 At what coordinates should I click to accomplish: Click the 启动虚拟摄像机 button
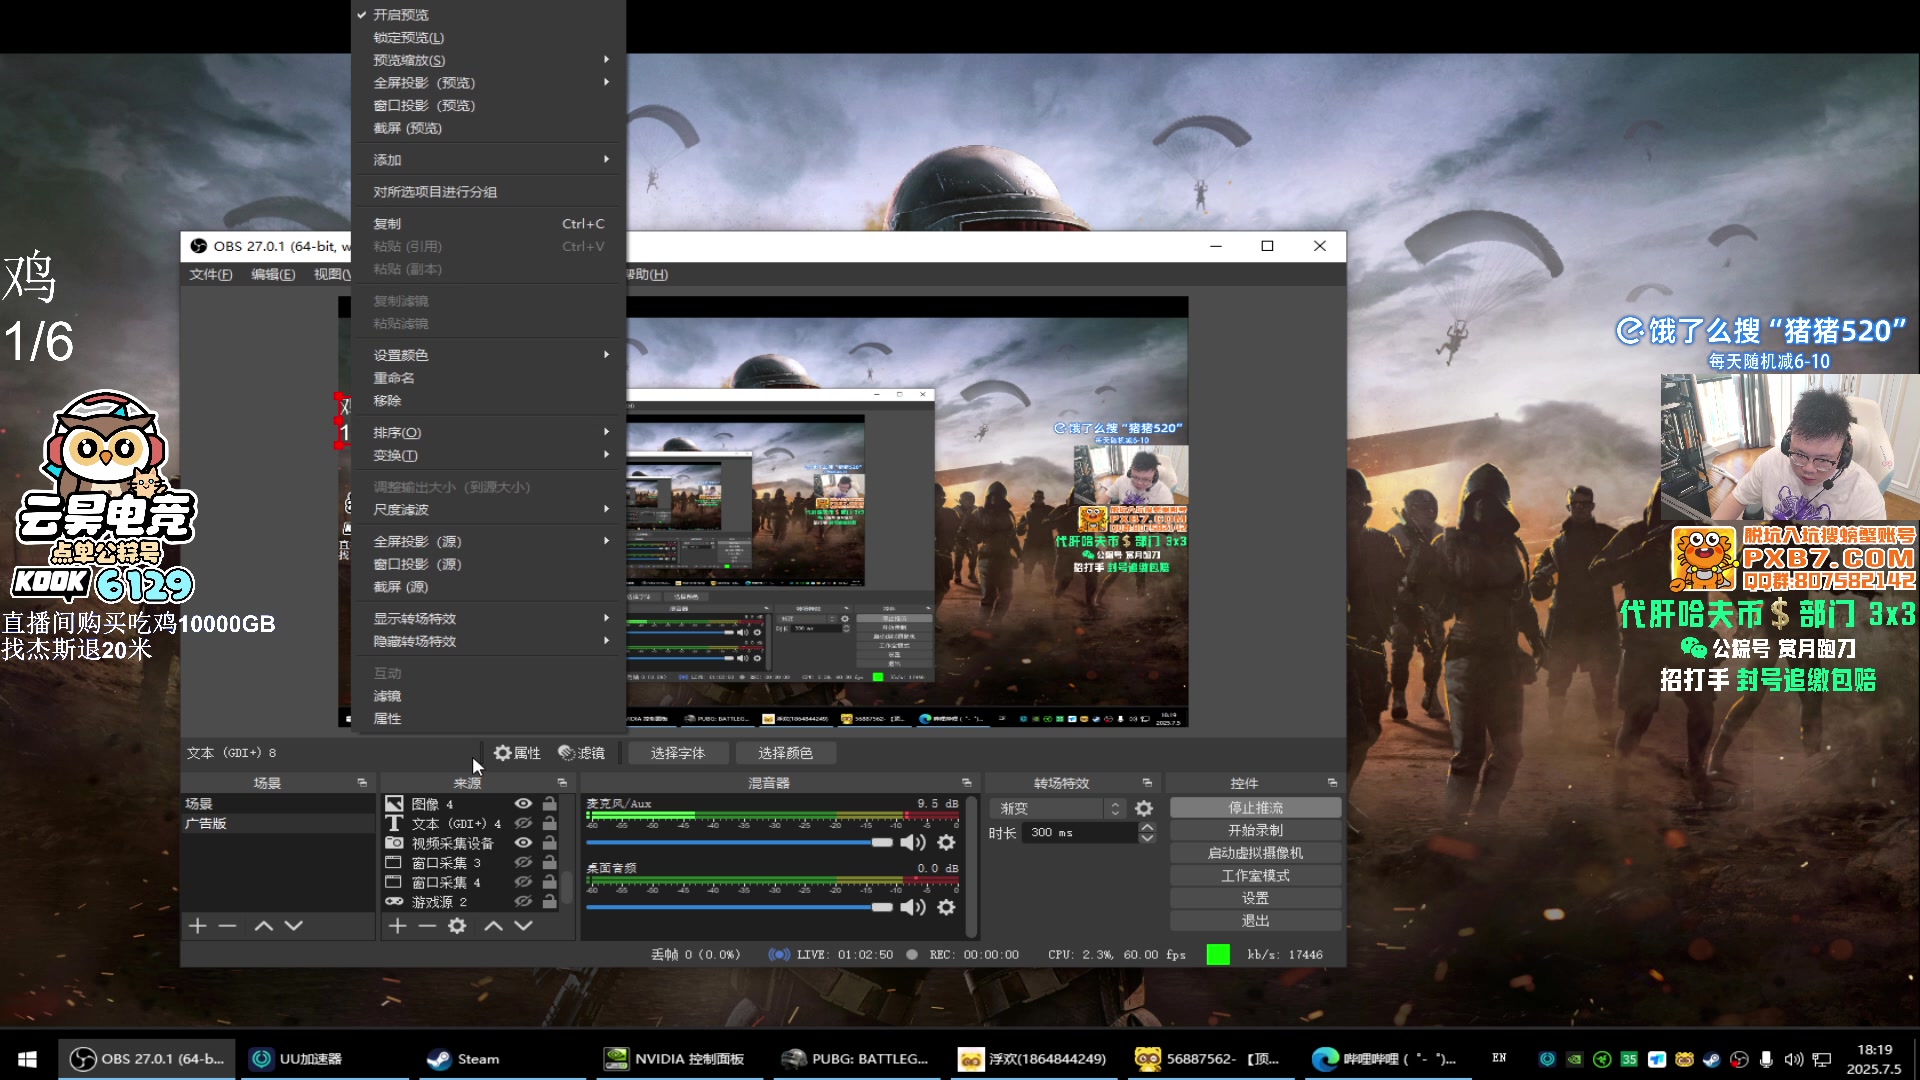[x=1255, y=853]
